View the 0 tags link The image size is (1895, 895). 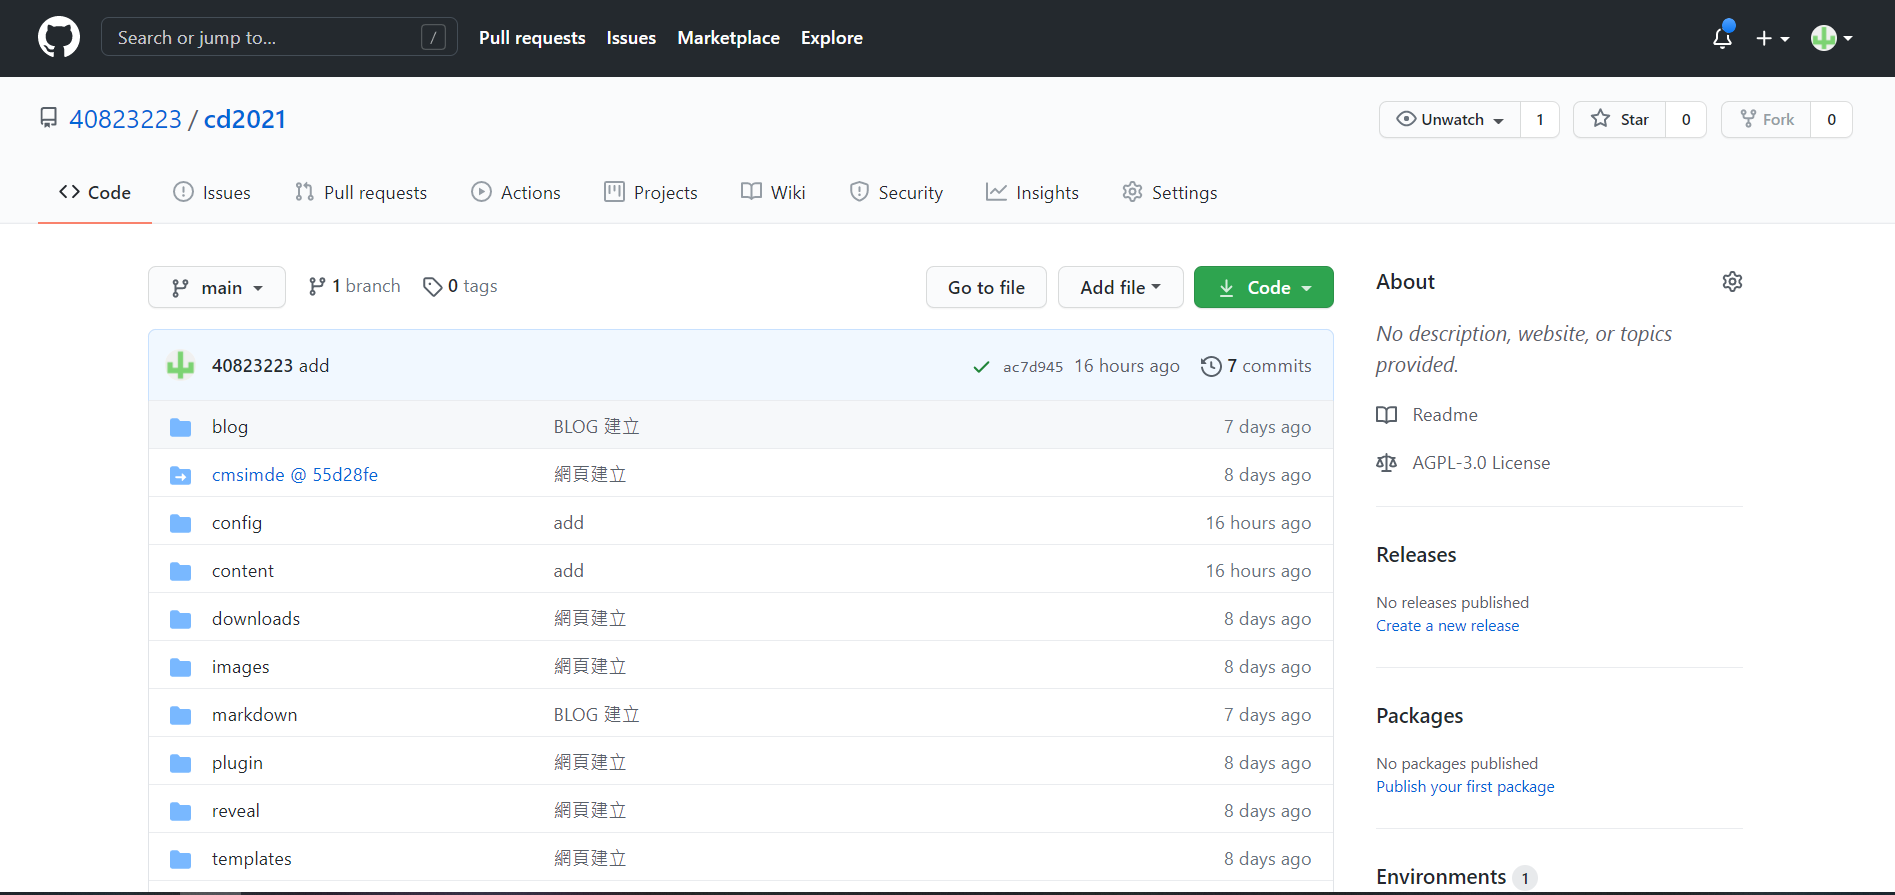460,286
